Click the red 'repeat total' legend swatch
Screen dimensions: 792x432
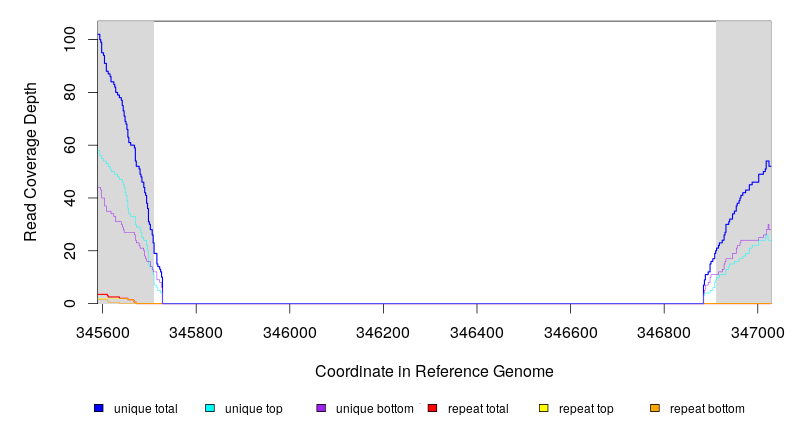coord(432,408)
